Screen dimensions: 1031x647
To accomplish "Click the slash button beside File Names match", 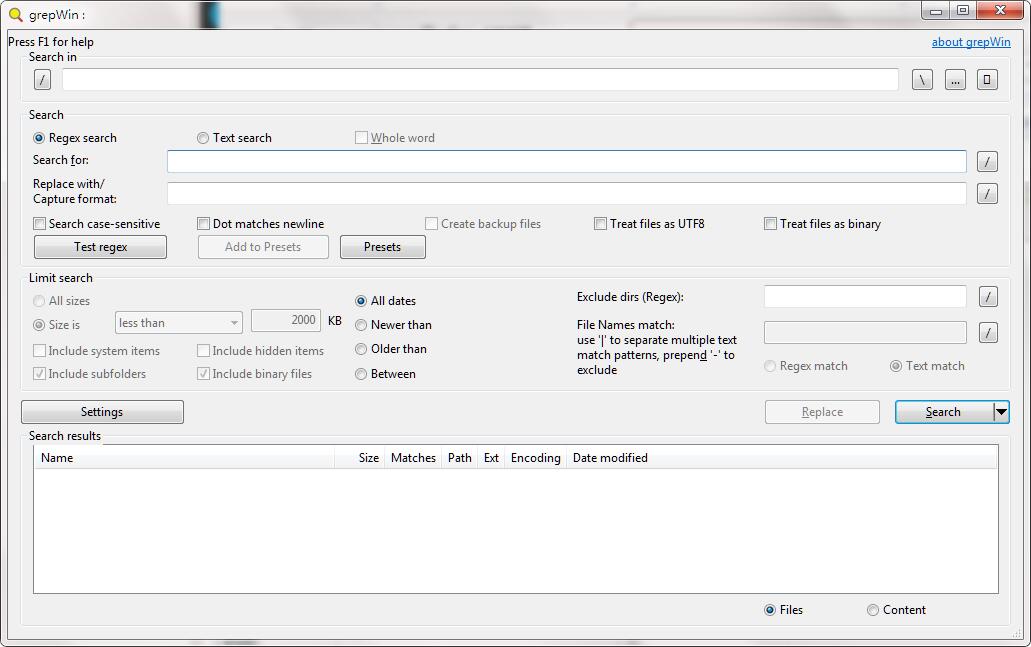I will pos(988,333).
